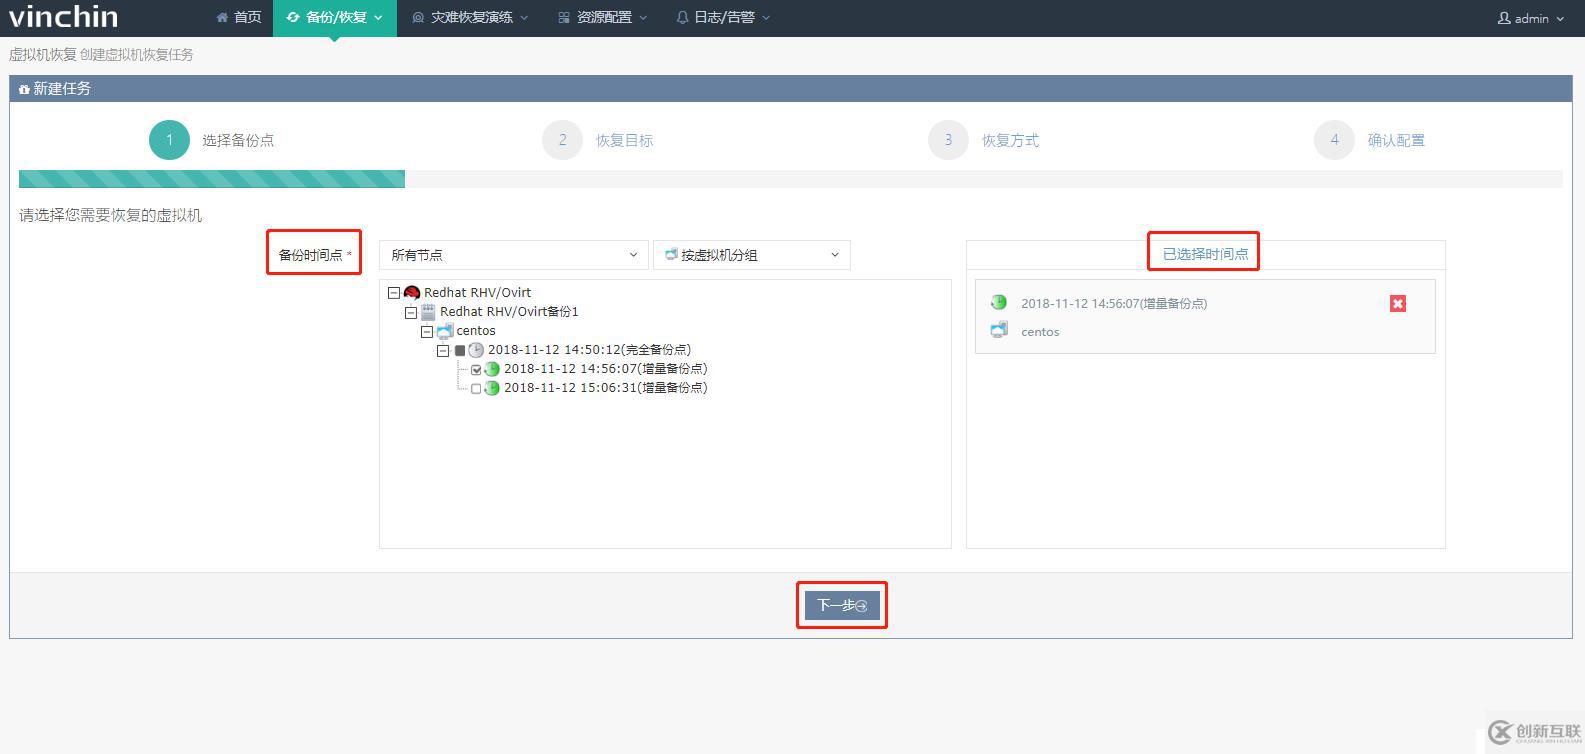Toggle the 14:50:12 full backup checkbox
Screen dimensions: 1585x754
(460, 351)
